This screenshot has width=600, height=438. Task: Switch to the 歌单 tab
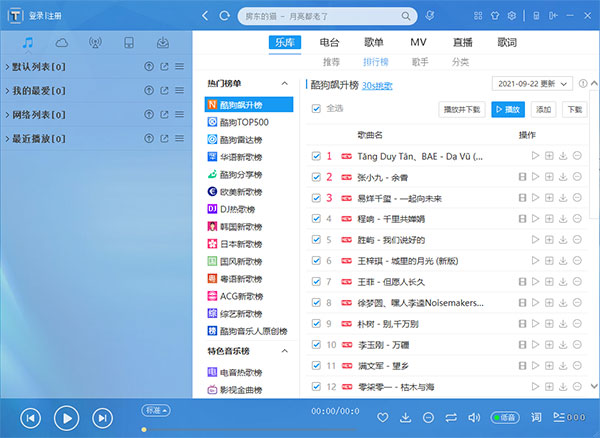point(374,42)
